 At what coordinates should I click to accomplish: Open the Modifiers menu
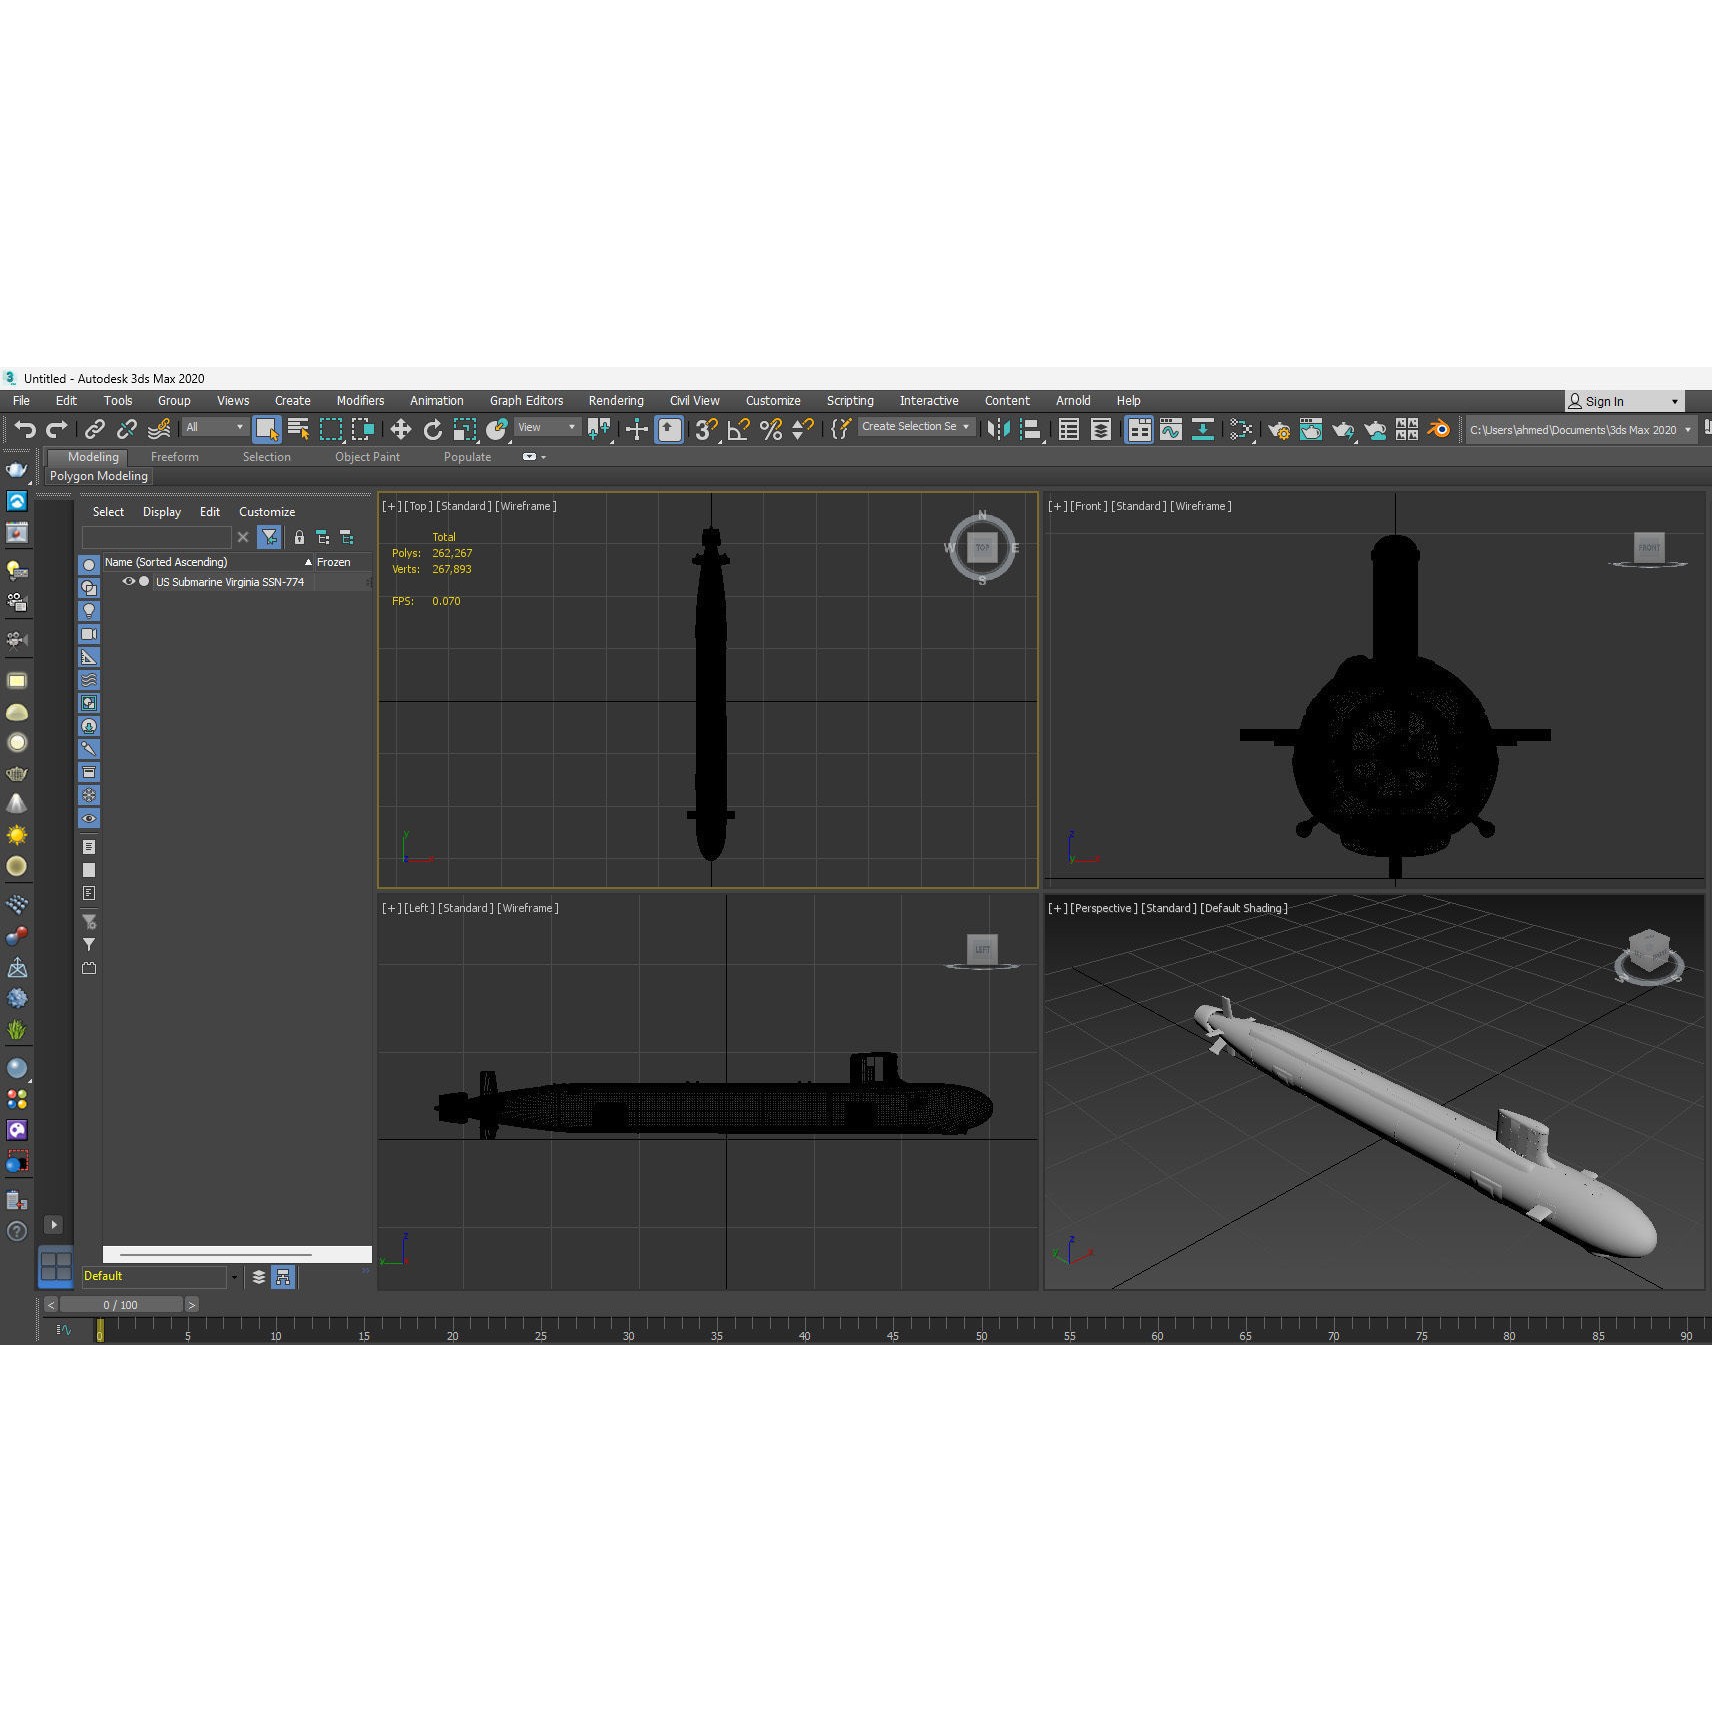point(360,400)
